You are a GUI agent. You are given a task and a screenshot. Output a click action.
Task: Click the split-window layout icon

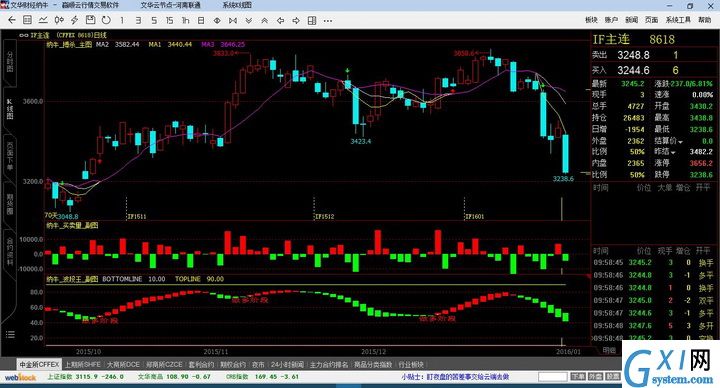pyautogui.click(x=312, y=20)
